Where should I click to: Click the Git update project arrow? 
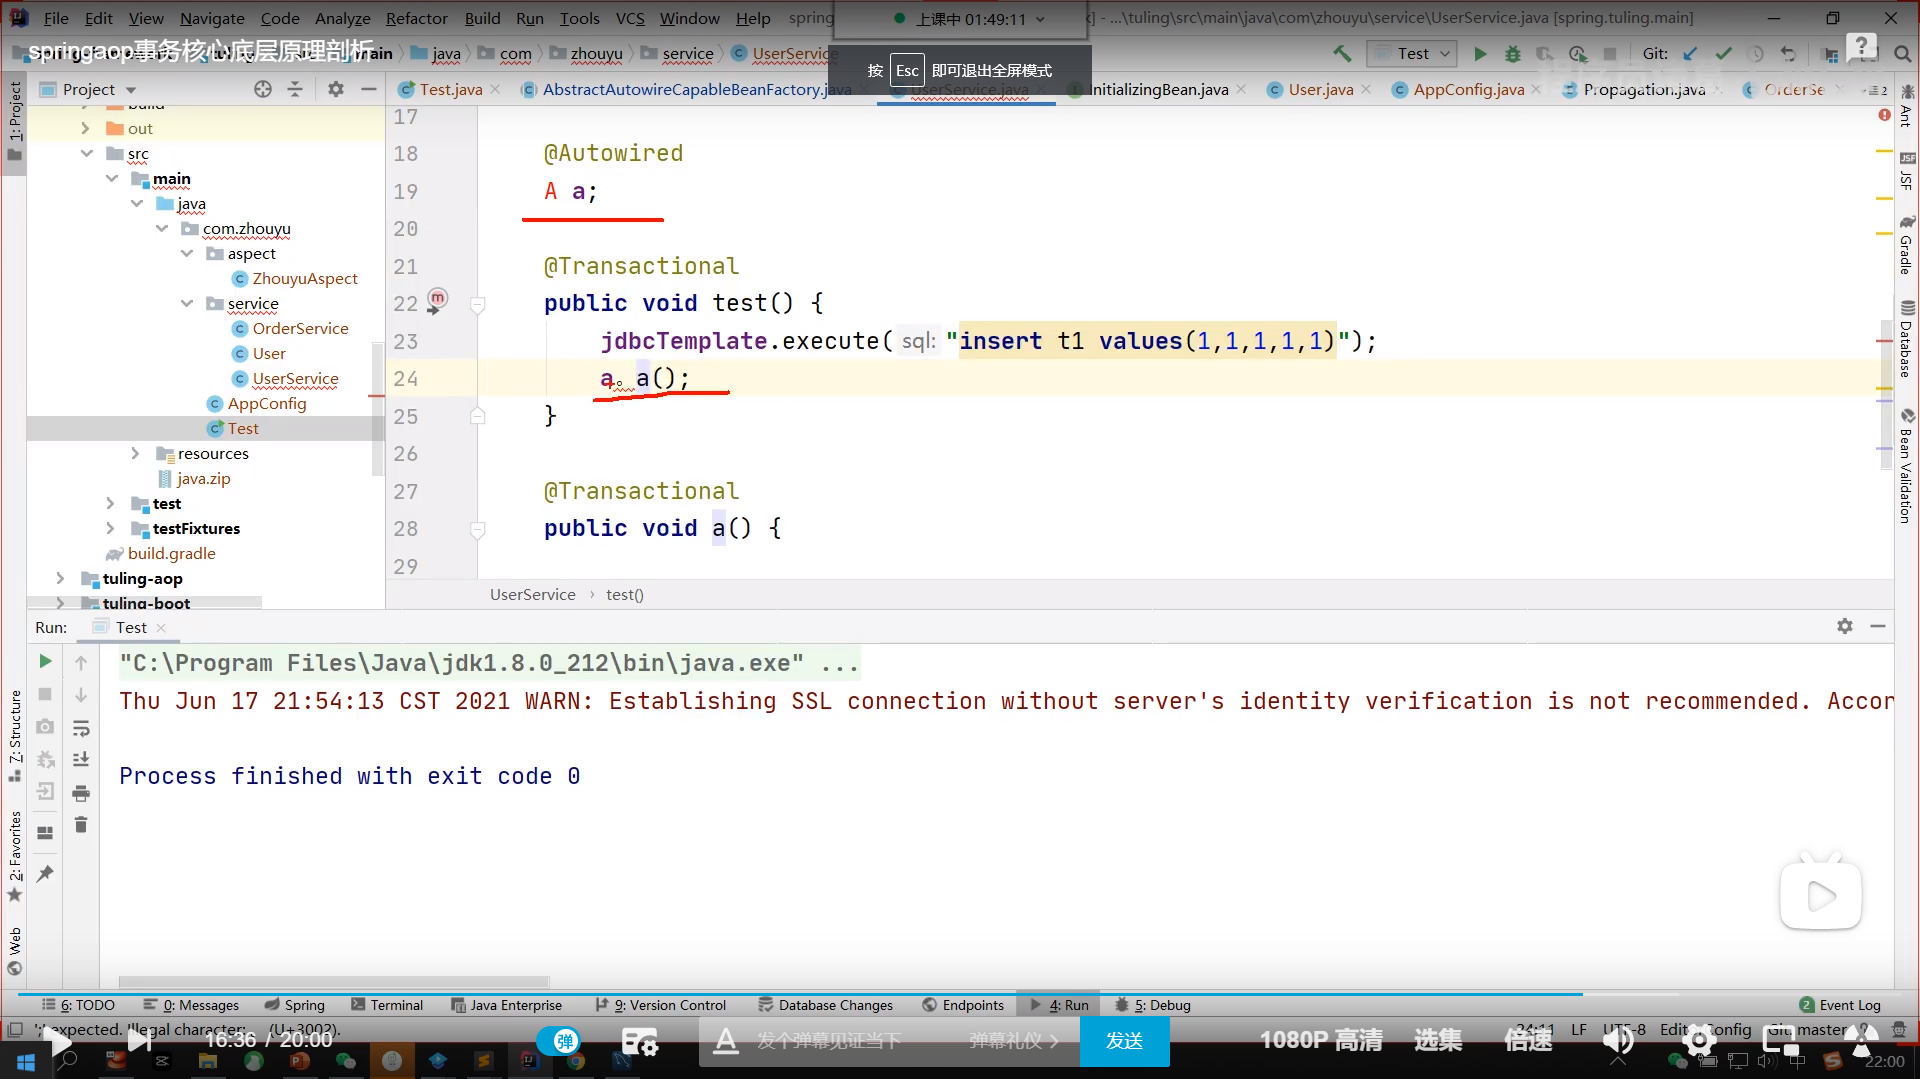click(1690, 53)
